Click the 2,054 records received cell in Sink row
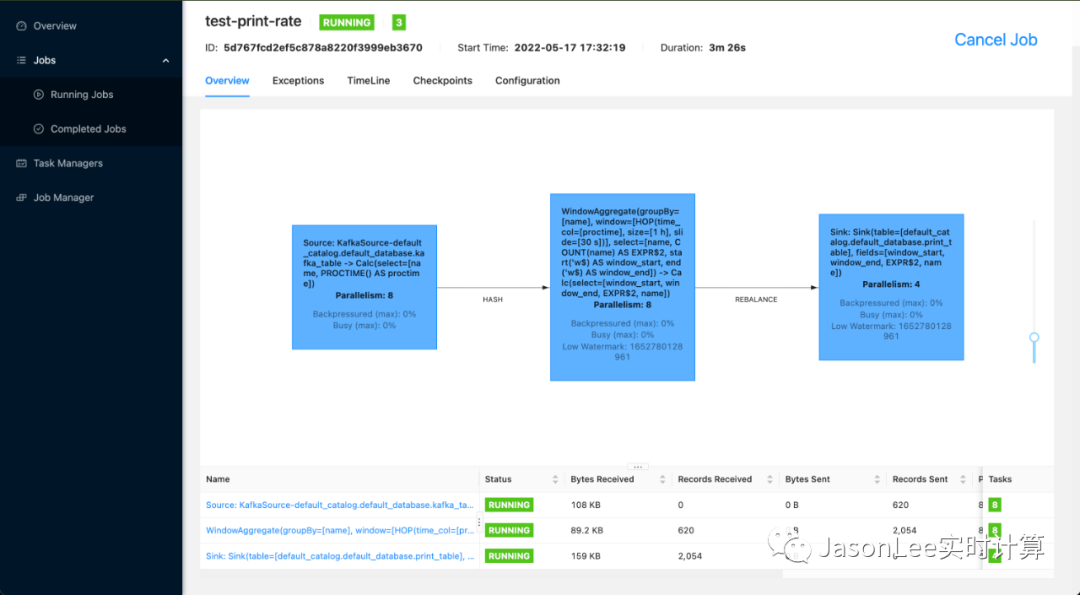The height and width of the screenshot is (595, 1080). [x=689, y=556]
